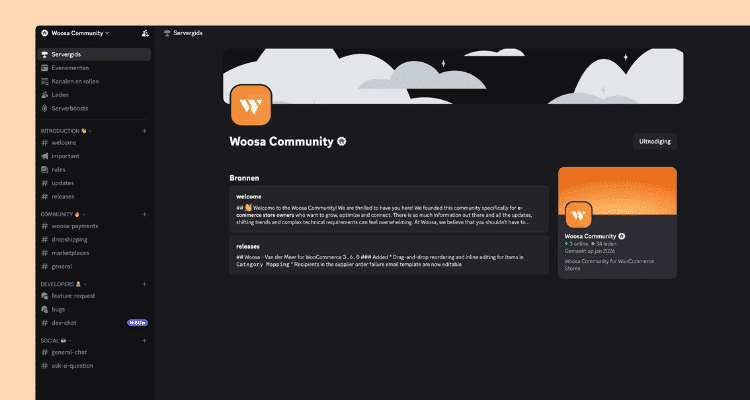
Task: Add a channel to INTRODUCTION with the plus icon
Action: (144, 131)
